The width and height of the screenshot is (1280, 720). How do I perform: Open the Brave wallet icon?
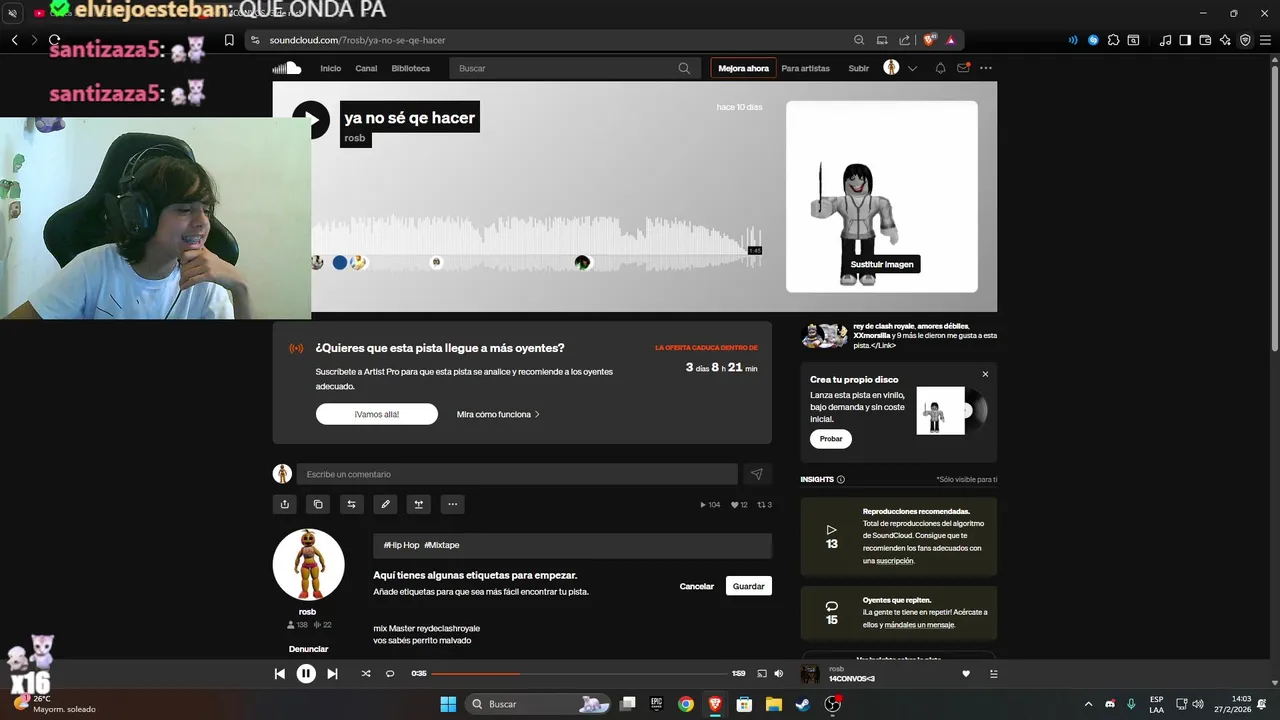pyautogui.click(x=1205, y=40)
